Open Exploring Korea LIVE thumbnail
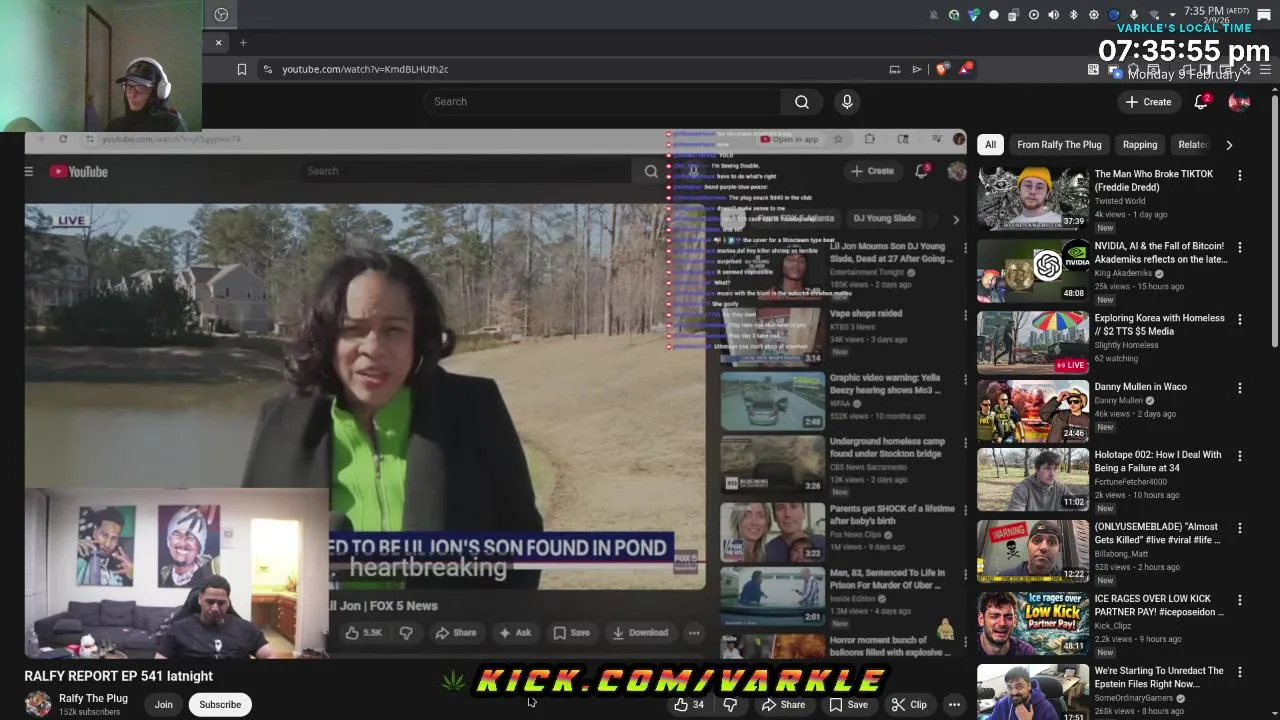1280x720 pixels. click(1032, 342)
